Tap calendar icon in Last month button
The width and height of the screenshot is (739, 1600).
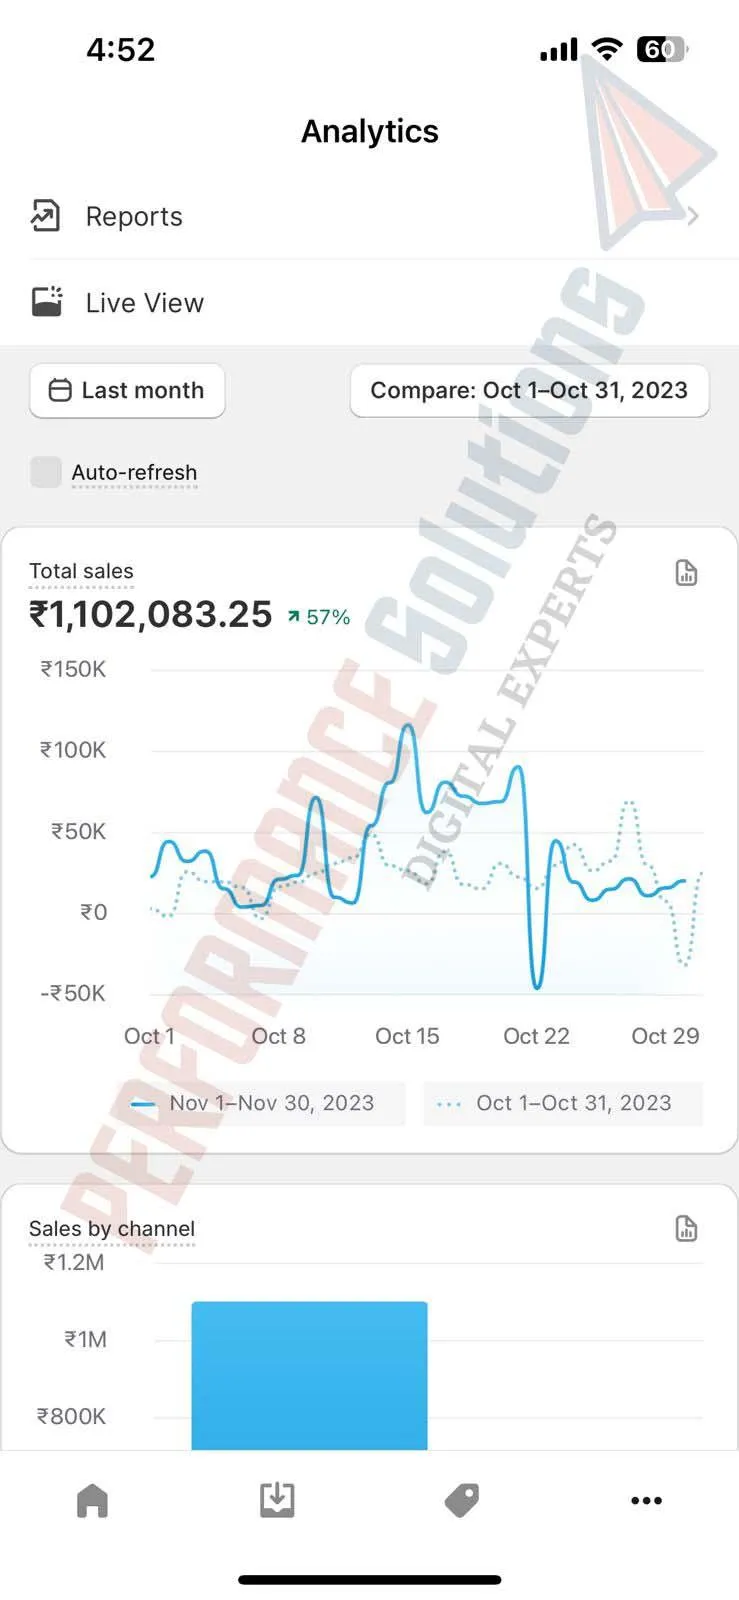[x=60, y=390]
